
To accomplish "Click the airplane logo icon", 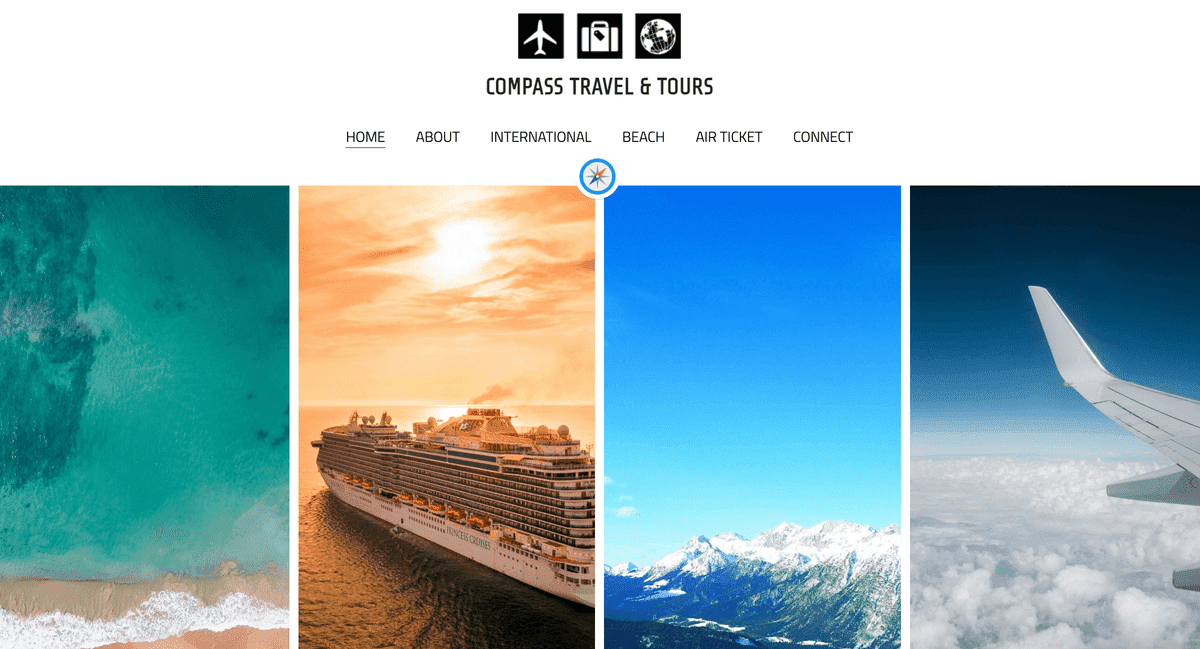I will [x=541, y=36].
